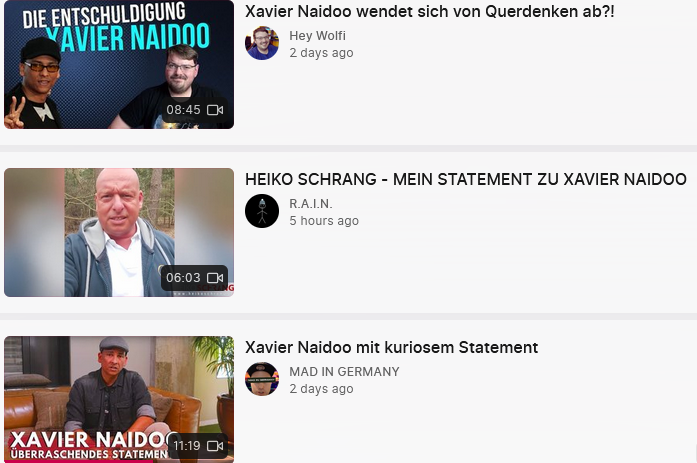
Task: Open the Überraschendes Statement video thumbnail
Action: point(119,399)
